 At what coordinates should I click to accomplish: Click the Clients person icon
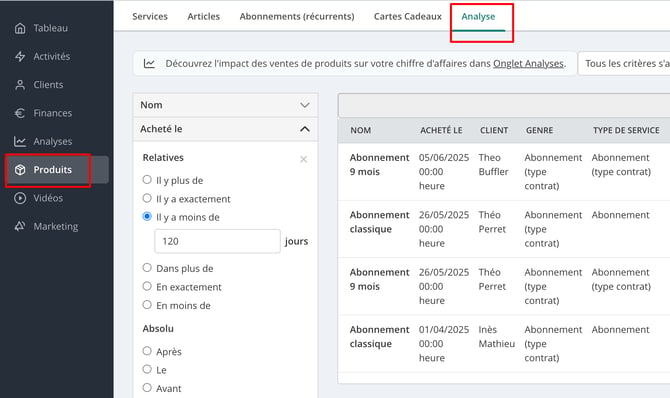click(20, 85)
